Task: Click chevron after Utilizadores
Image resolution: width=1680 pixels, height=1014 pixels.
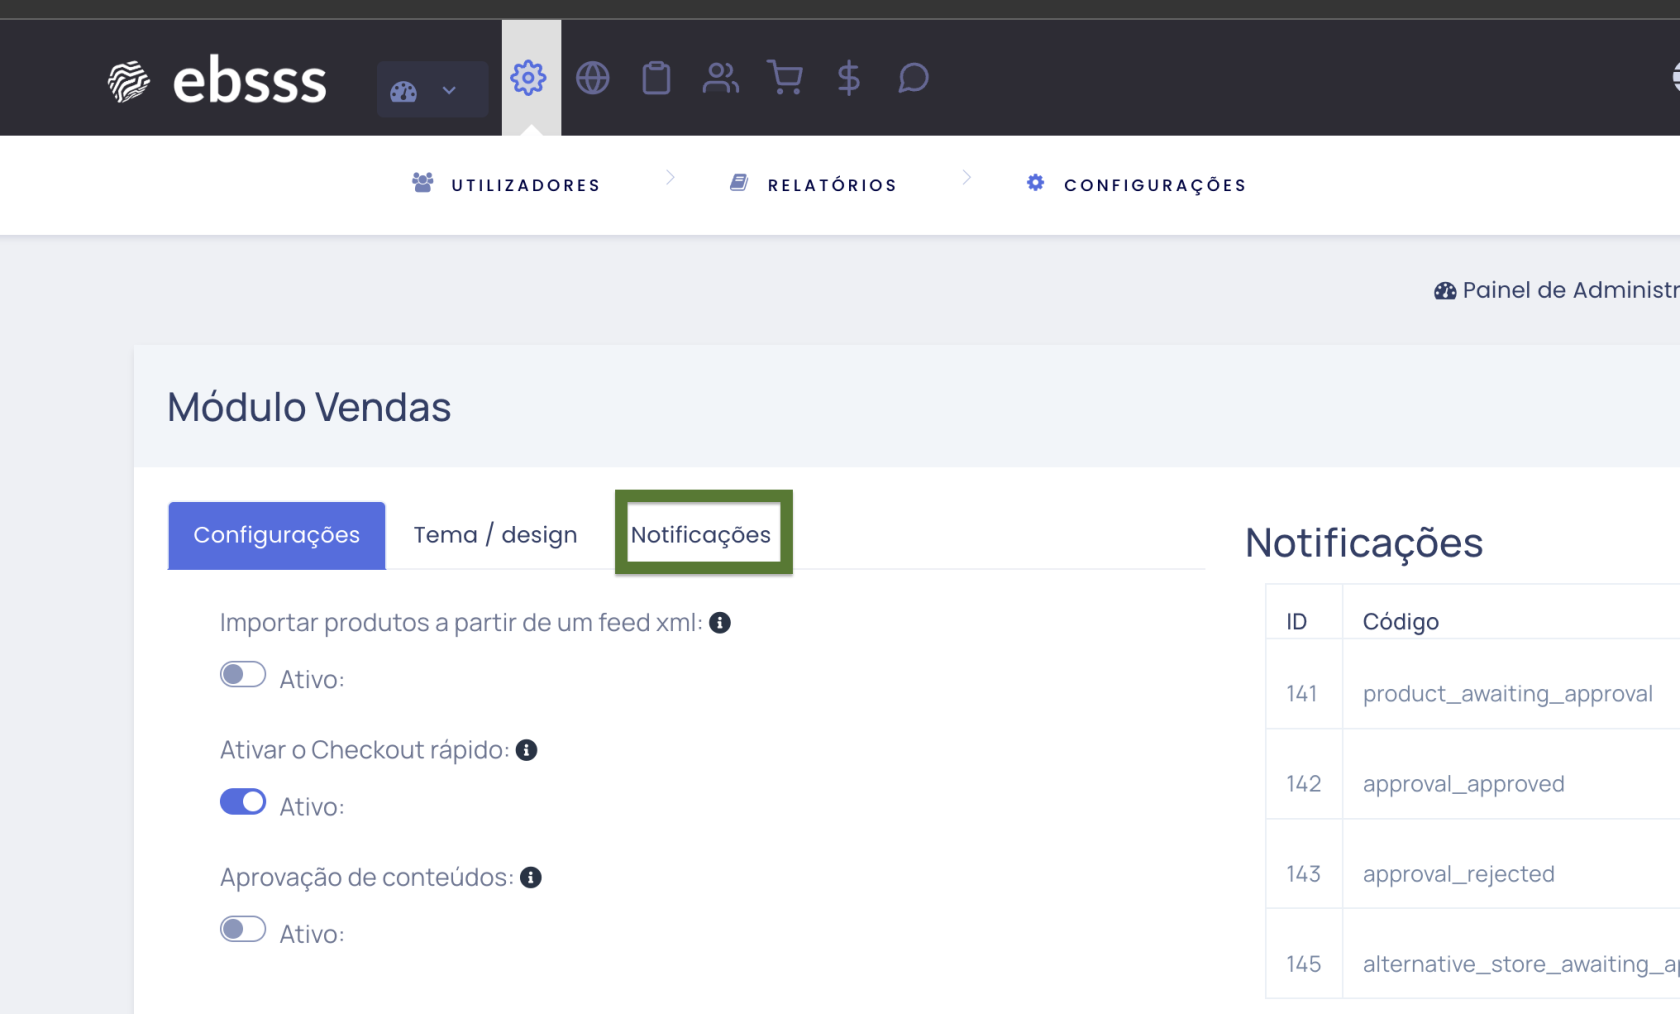Action: [670, 177]
